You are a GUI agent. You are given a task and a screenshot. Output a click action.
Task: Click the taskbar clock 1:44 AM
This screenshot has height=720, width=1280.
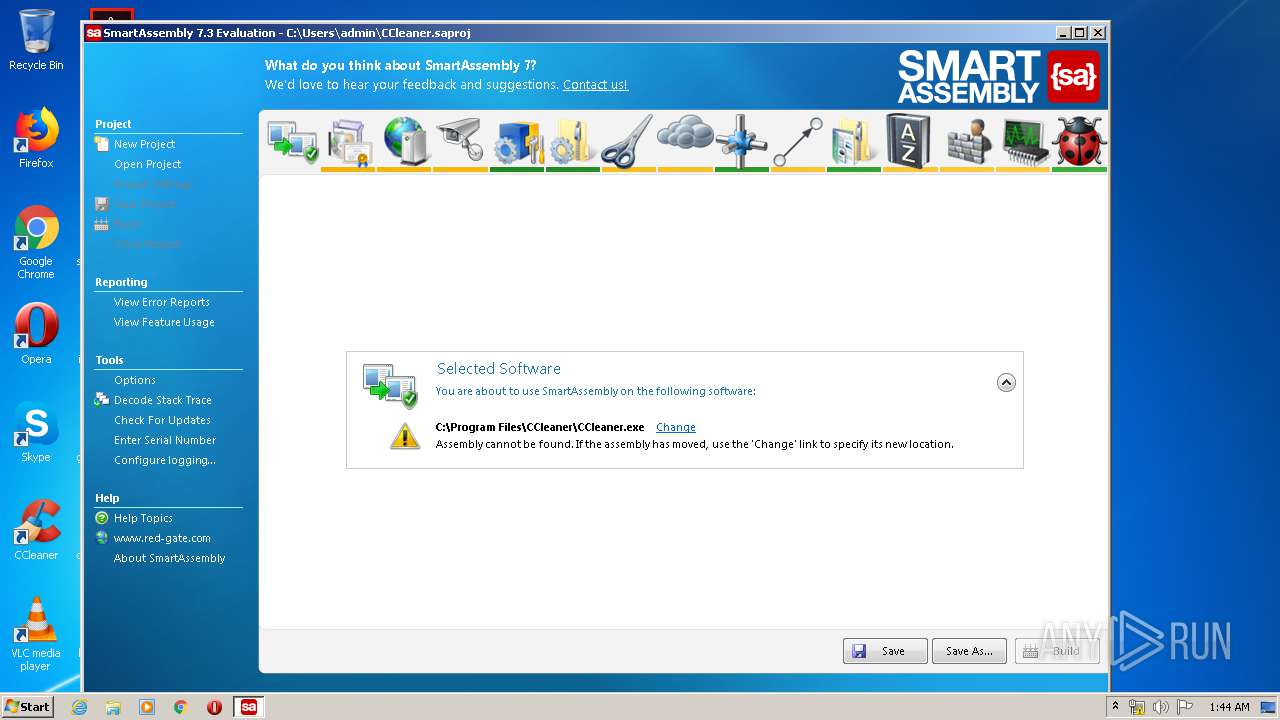coord(1229,707)
